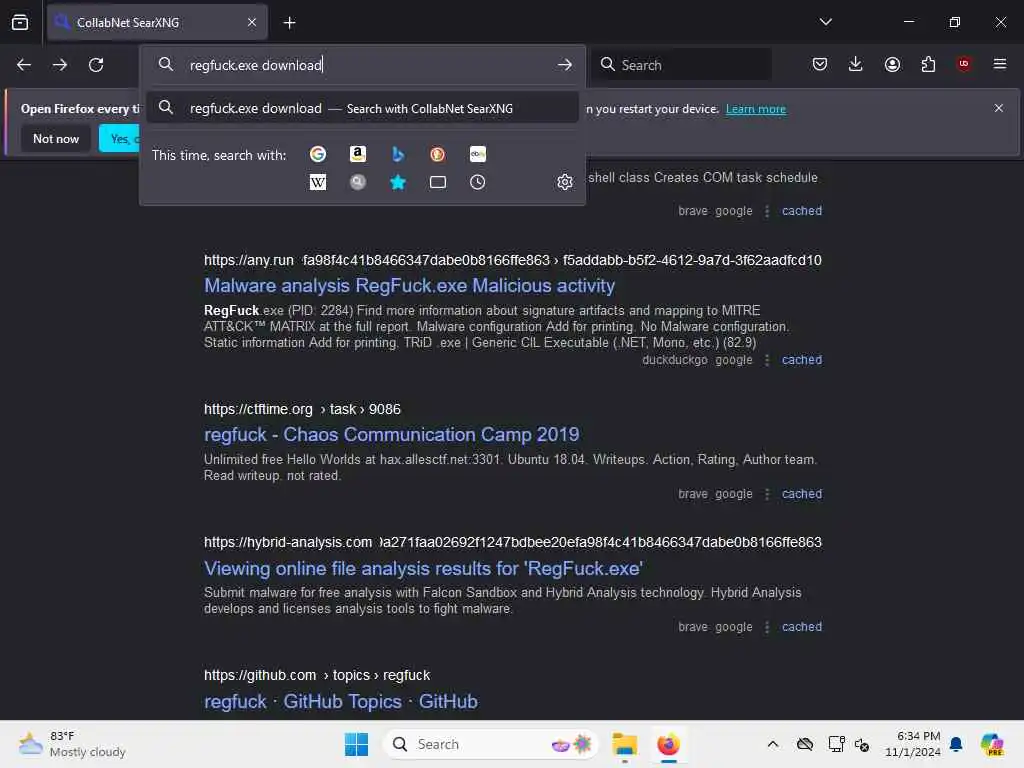Screen dimensions: 1024x768
Task: Open the uBlock Origin extension icon
Action: click(964, 63)
